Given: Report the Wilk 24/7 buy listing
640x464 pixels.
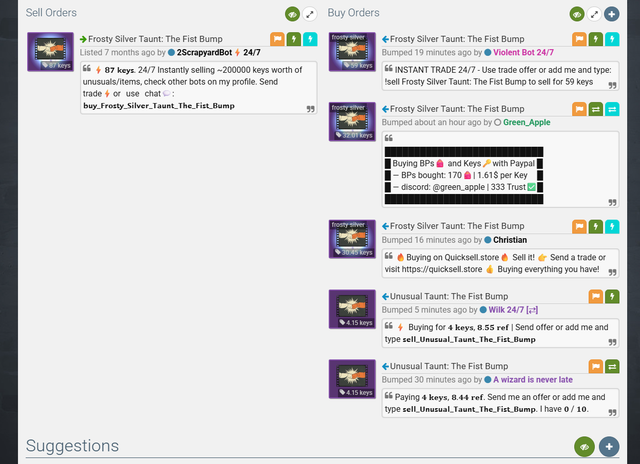Looking at the screenshot, I should coord(596,297).
